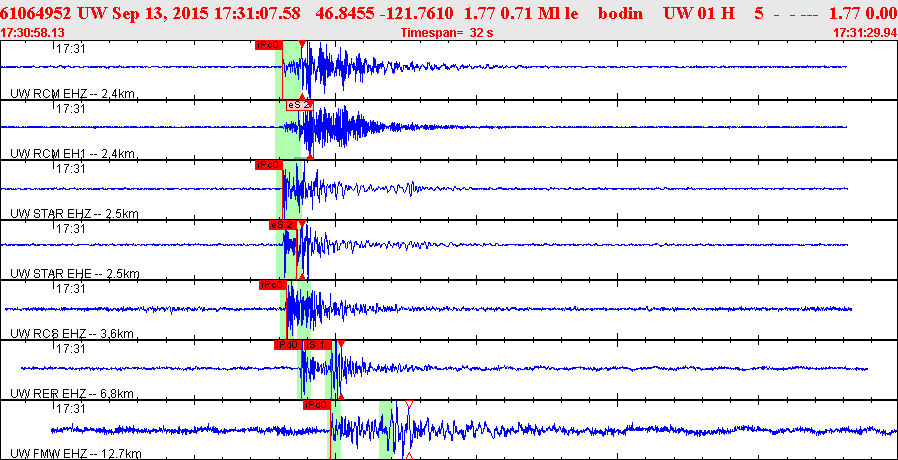
Task: Click the red top triangle marker on RER EHZ
Action: 341,343
